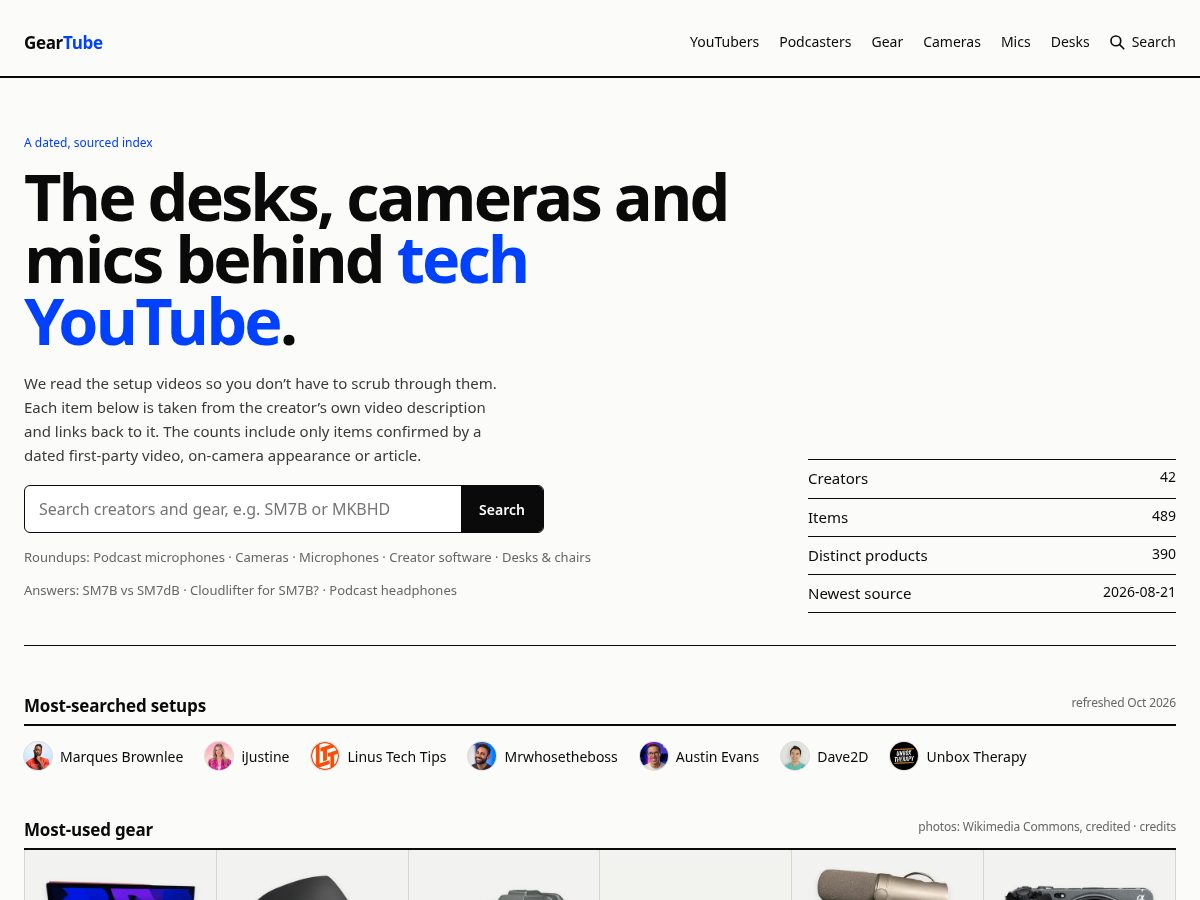Open the Podcast headphones answer
This screenshot has width=1200, height=900.
click(x=393, y=590)
